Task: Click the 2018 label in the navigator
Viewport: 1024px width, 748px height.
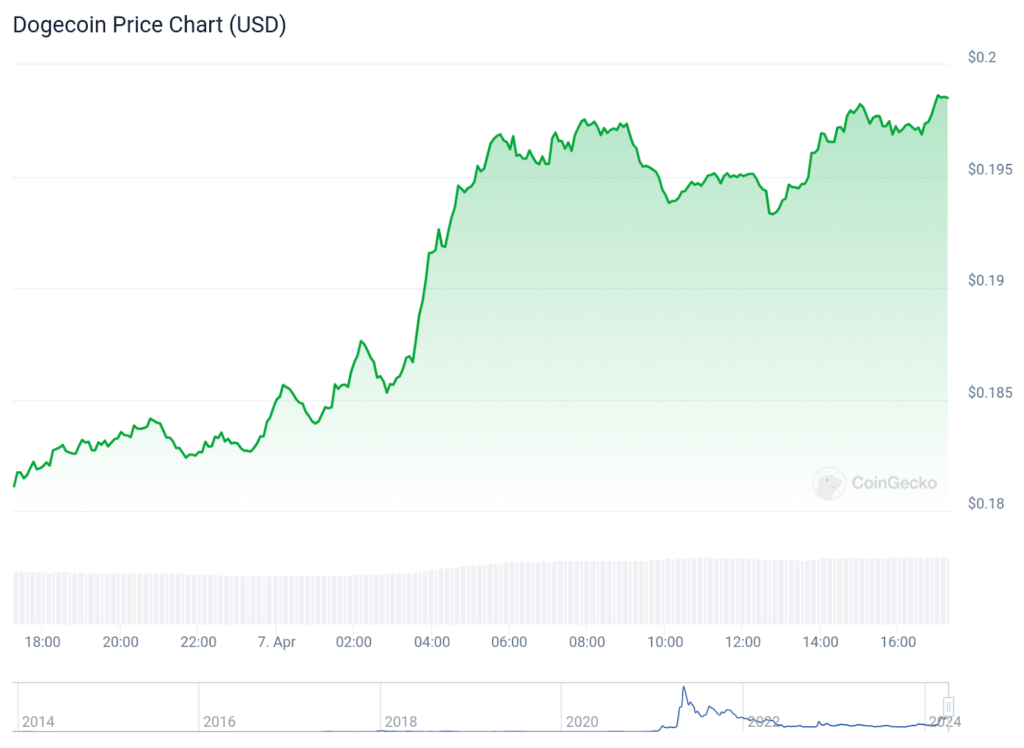Action: click(x=400, y=721)
